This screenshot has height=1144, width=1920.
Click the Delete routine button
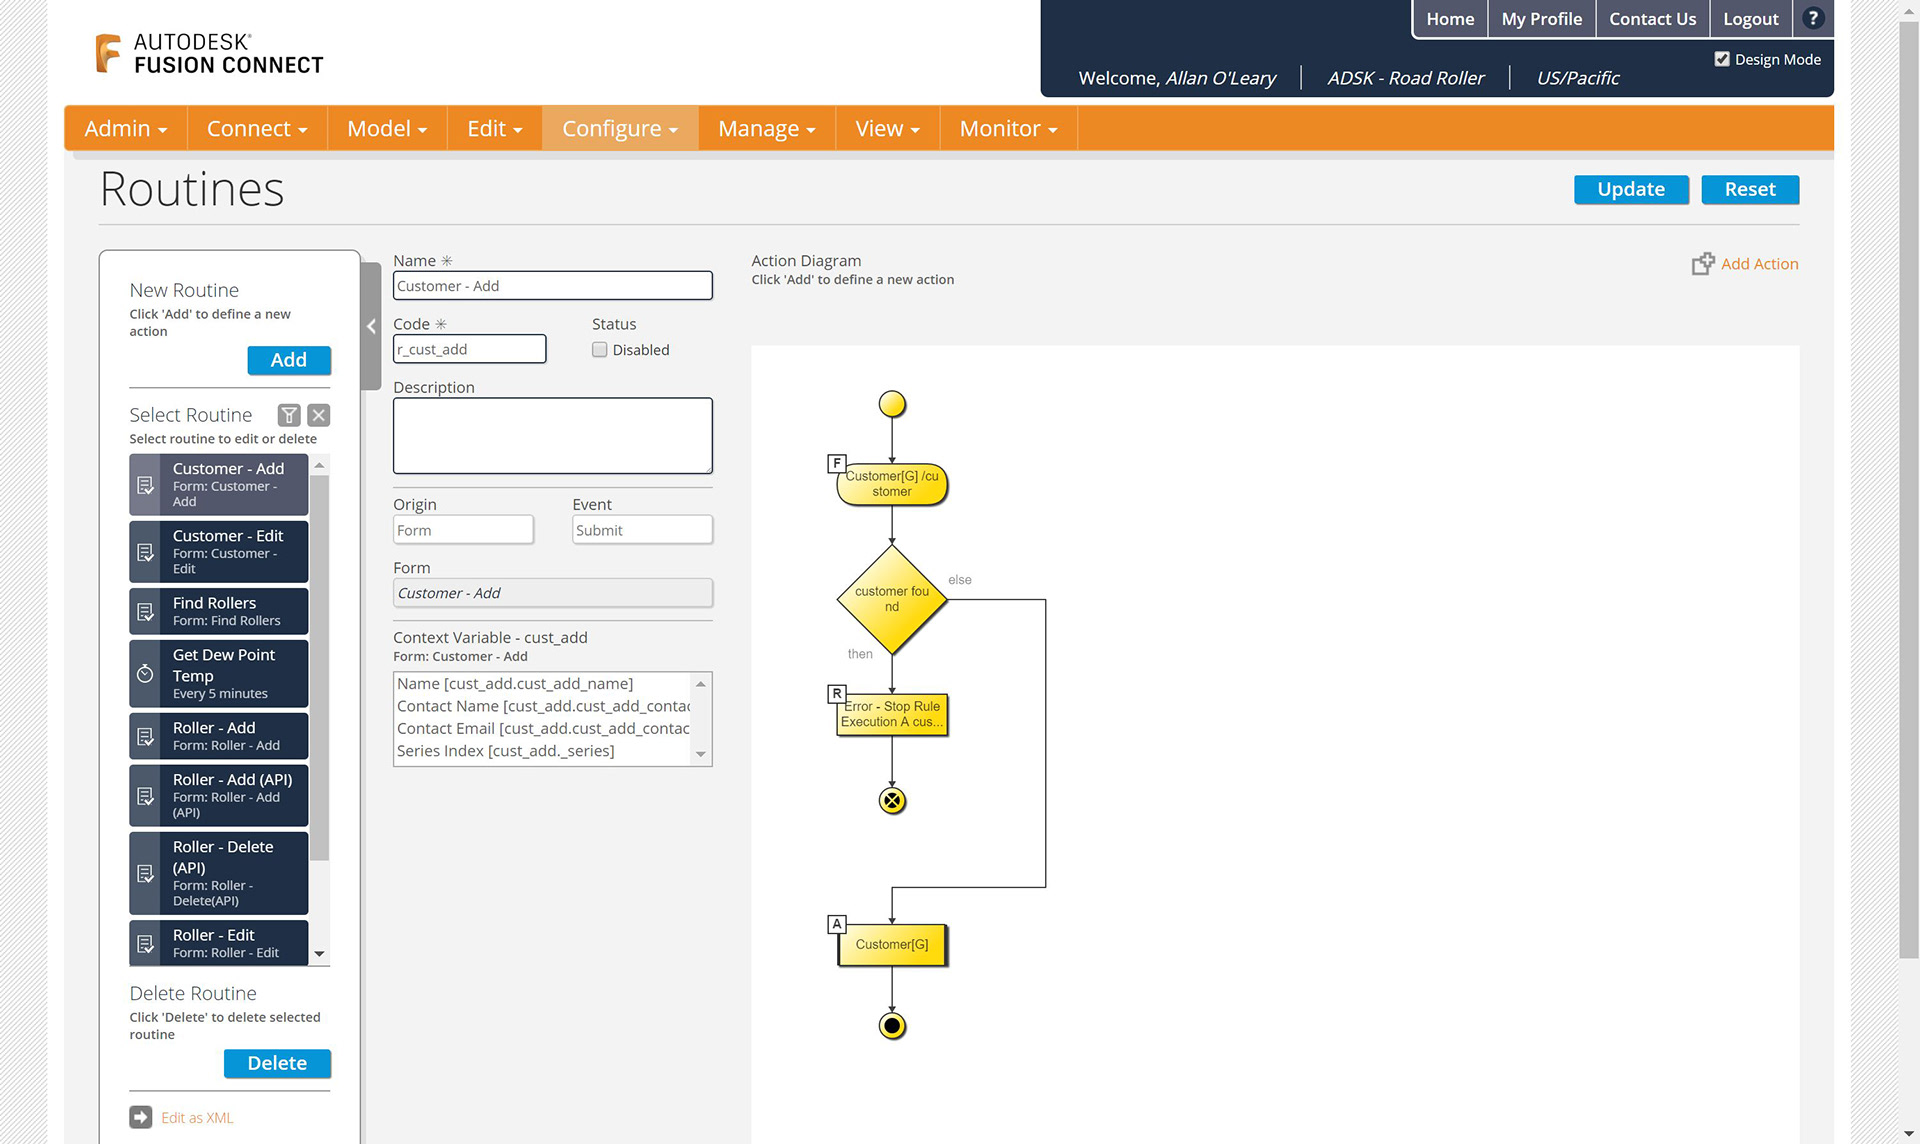pos(277,1063)
